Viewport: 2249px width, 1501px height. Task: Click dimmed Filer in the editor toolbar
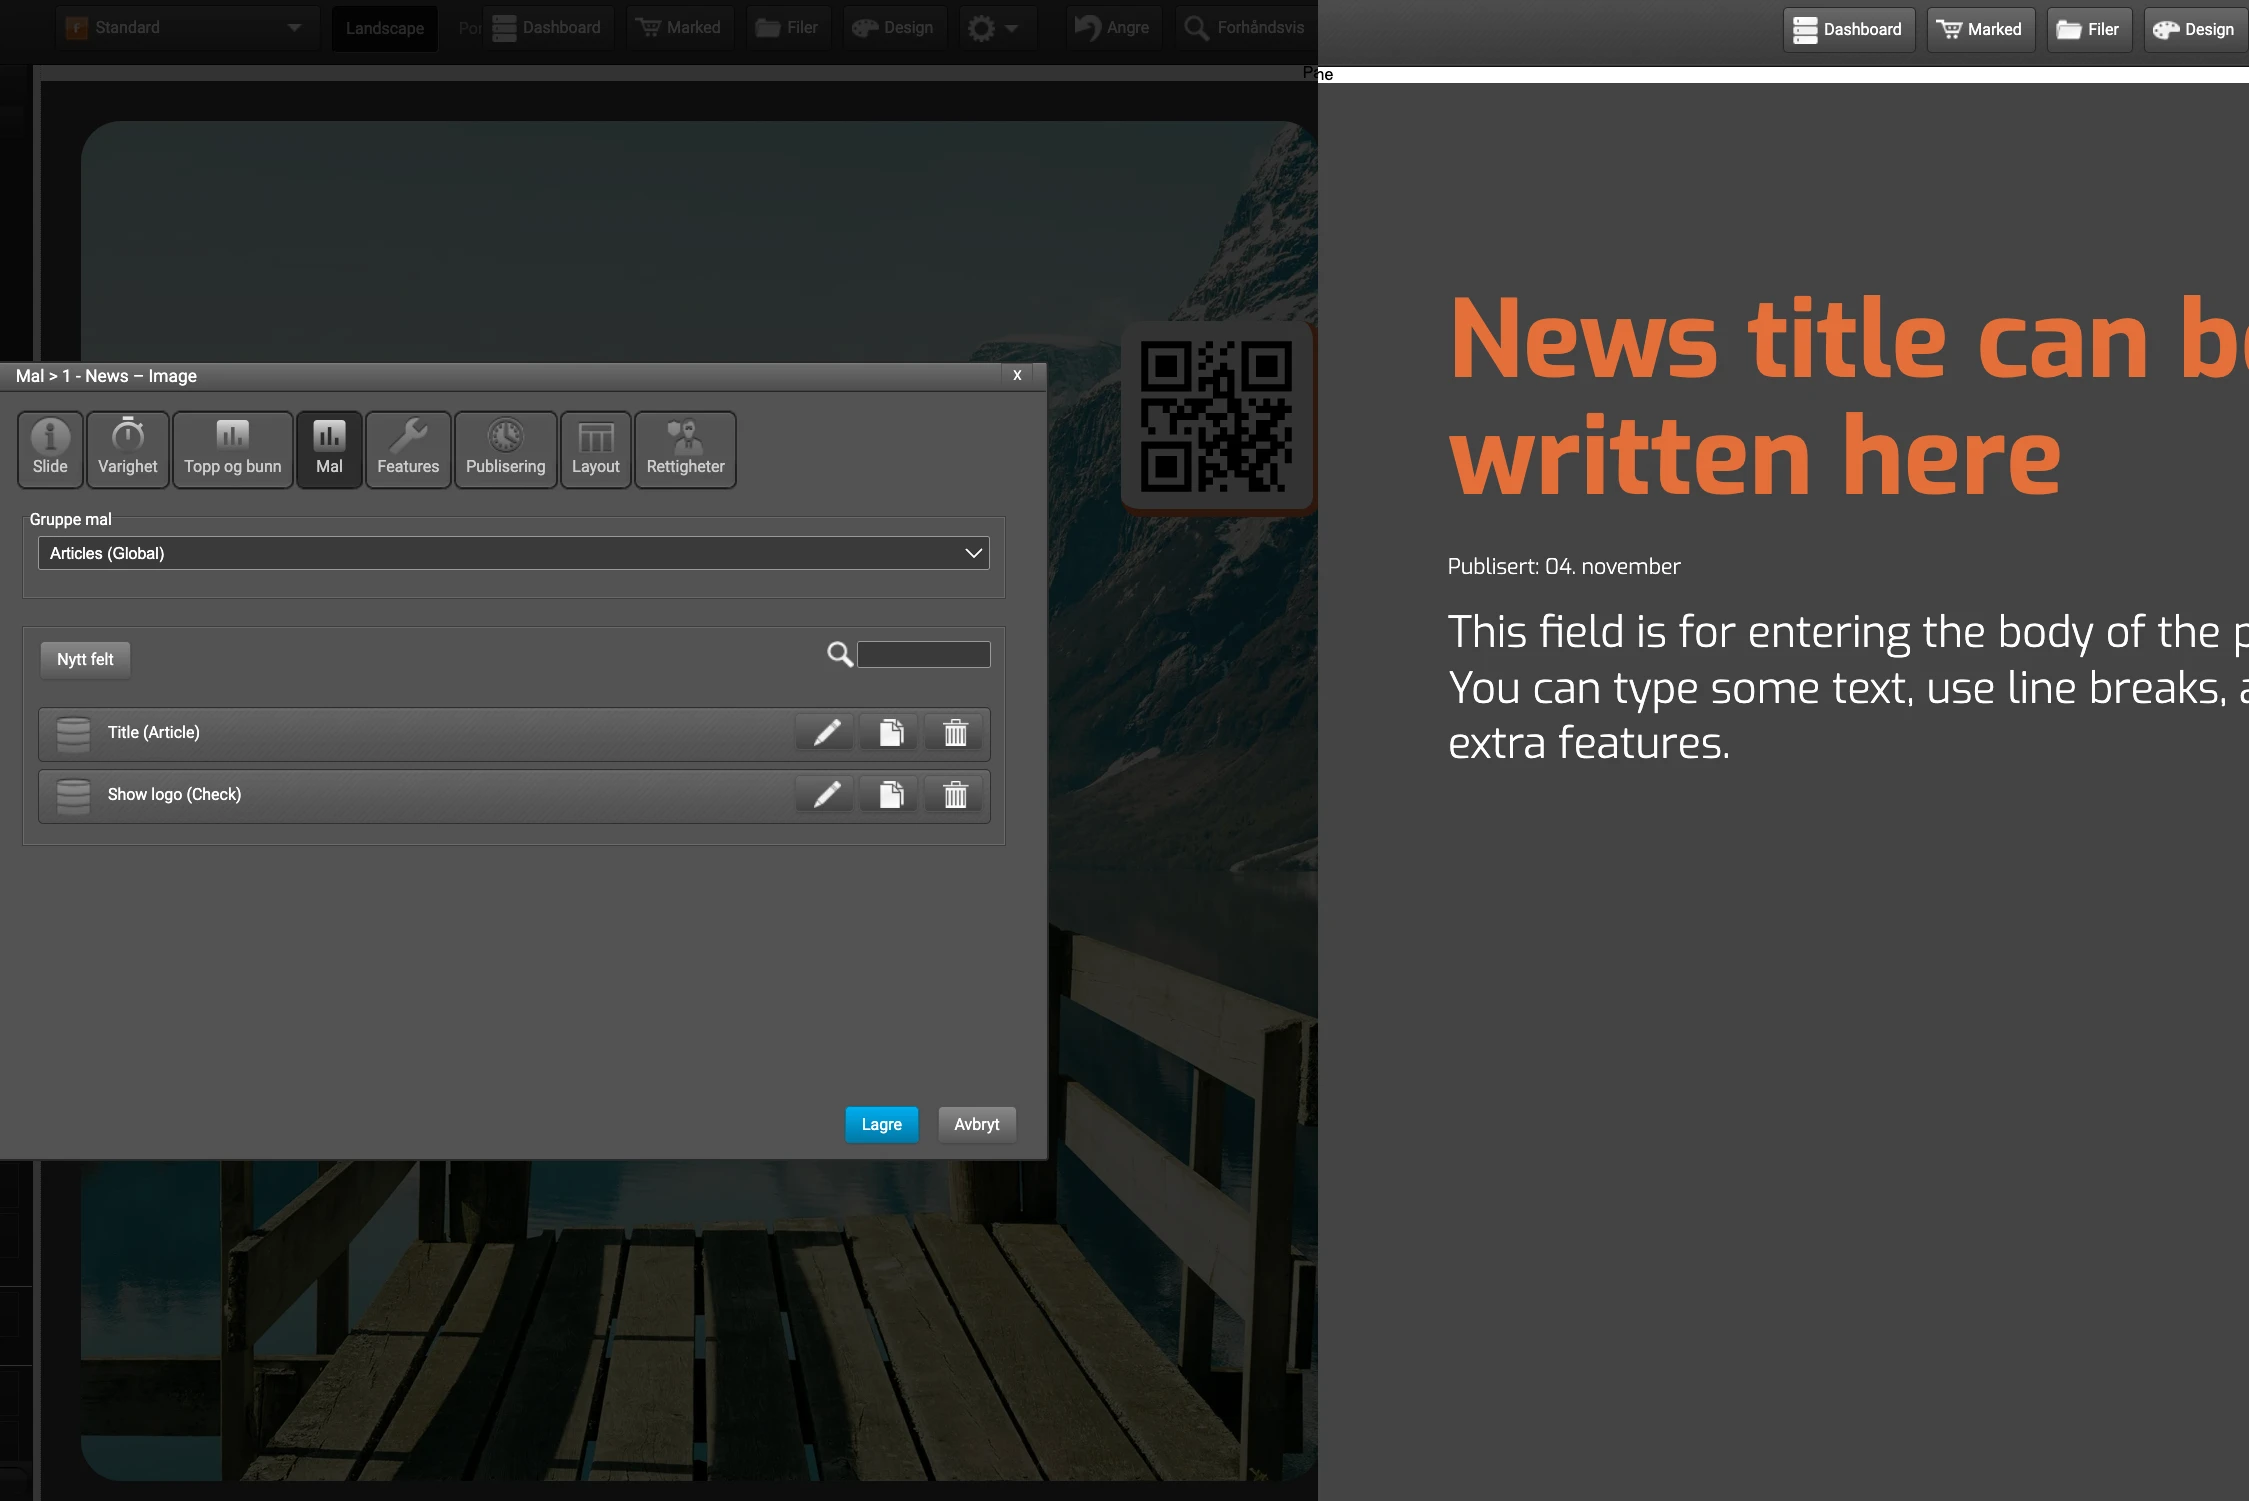point(788,28)
